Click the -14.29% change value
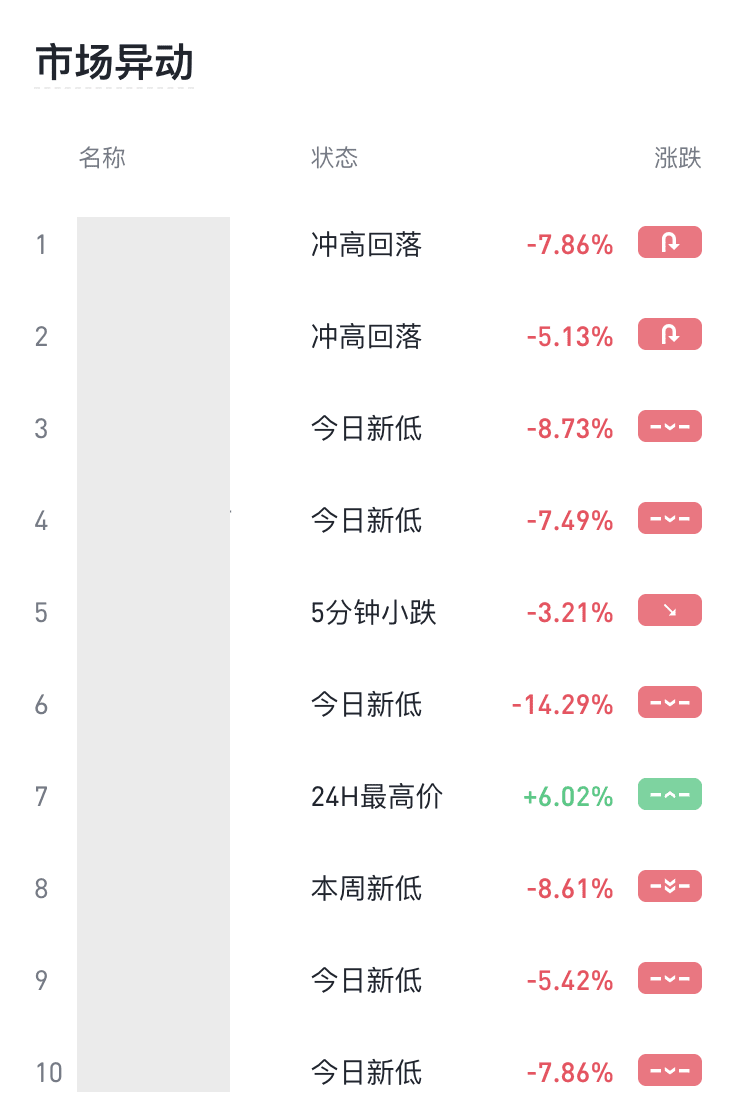Image resolution: width=736 pixels, height=1118 pixels. tap(562, 705)
